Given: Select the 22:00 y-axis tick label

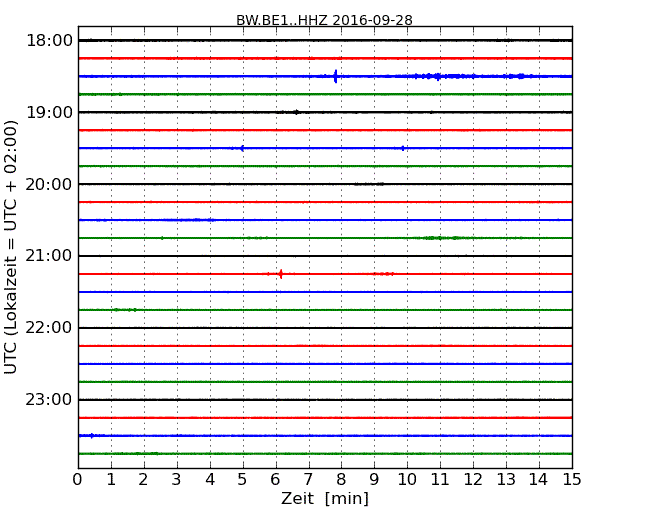Looking at the screenshot, I should (x=49, y=328).
